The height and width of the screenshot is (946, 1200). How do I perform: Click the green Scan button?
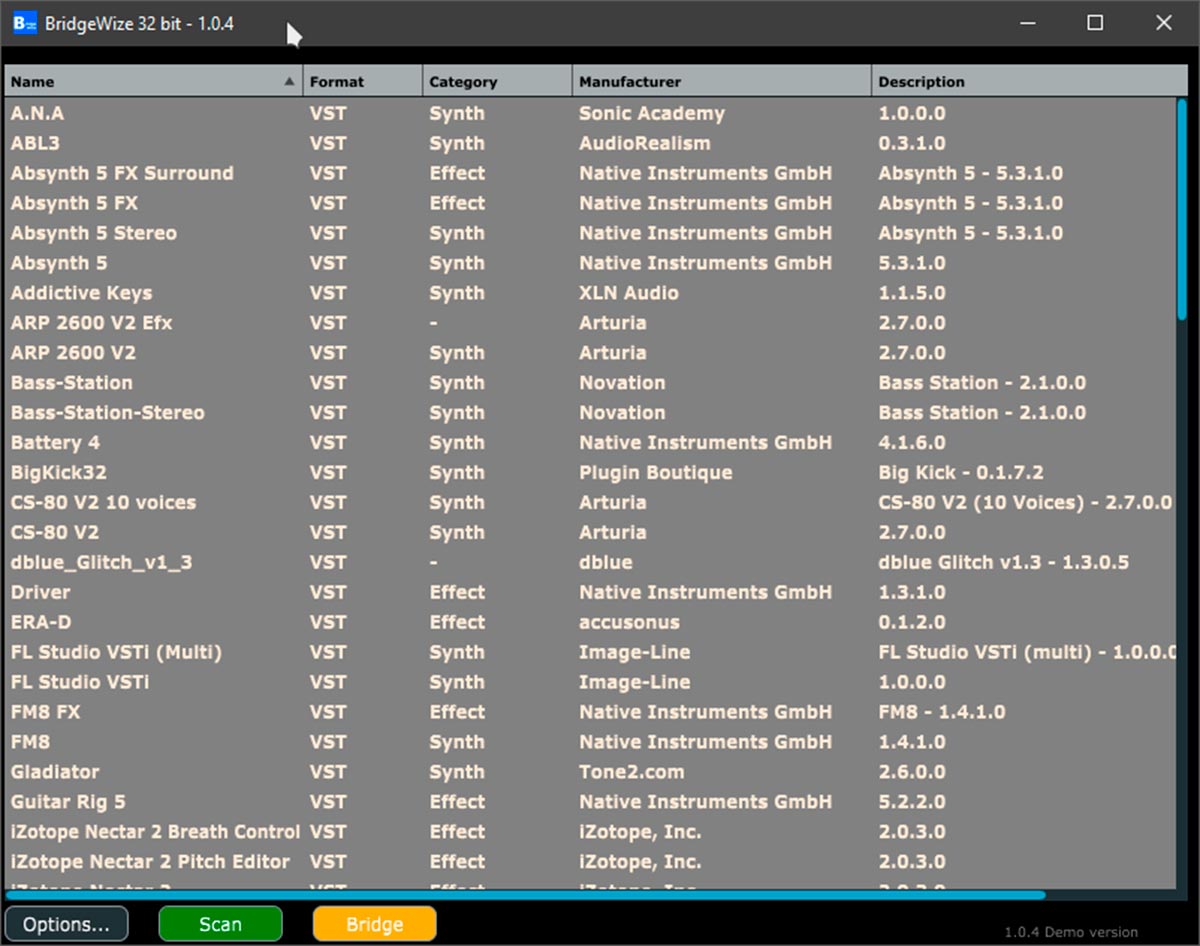point(220,924)
